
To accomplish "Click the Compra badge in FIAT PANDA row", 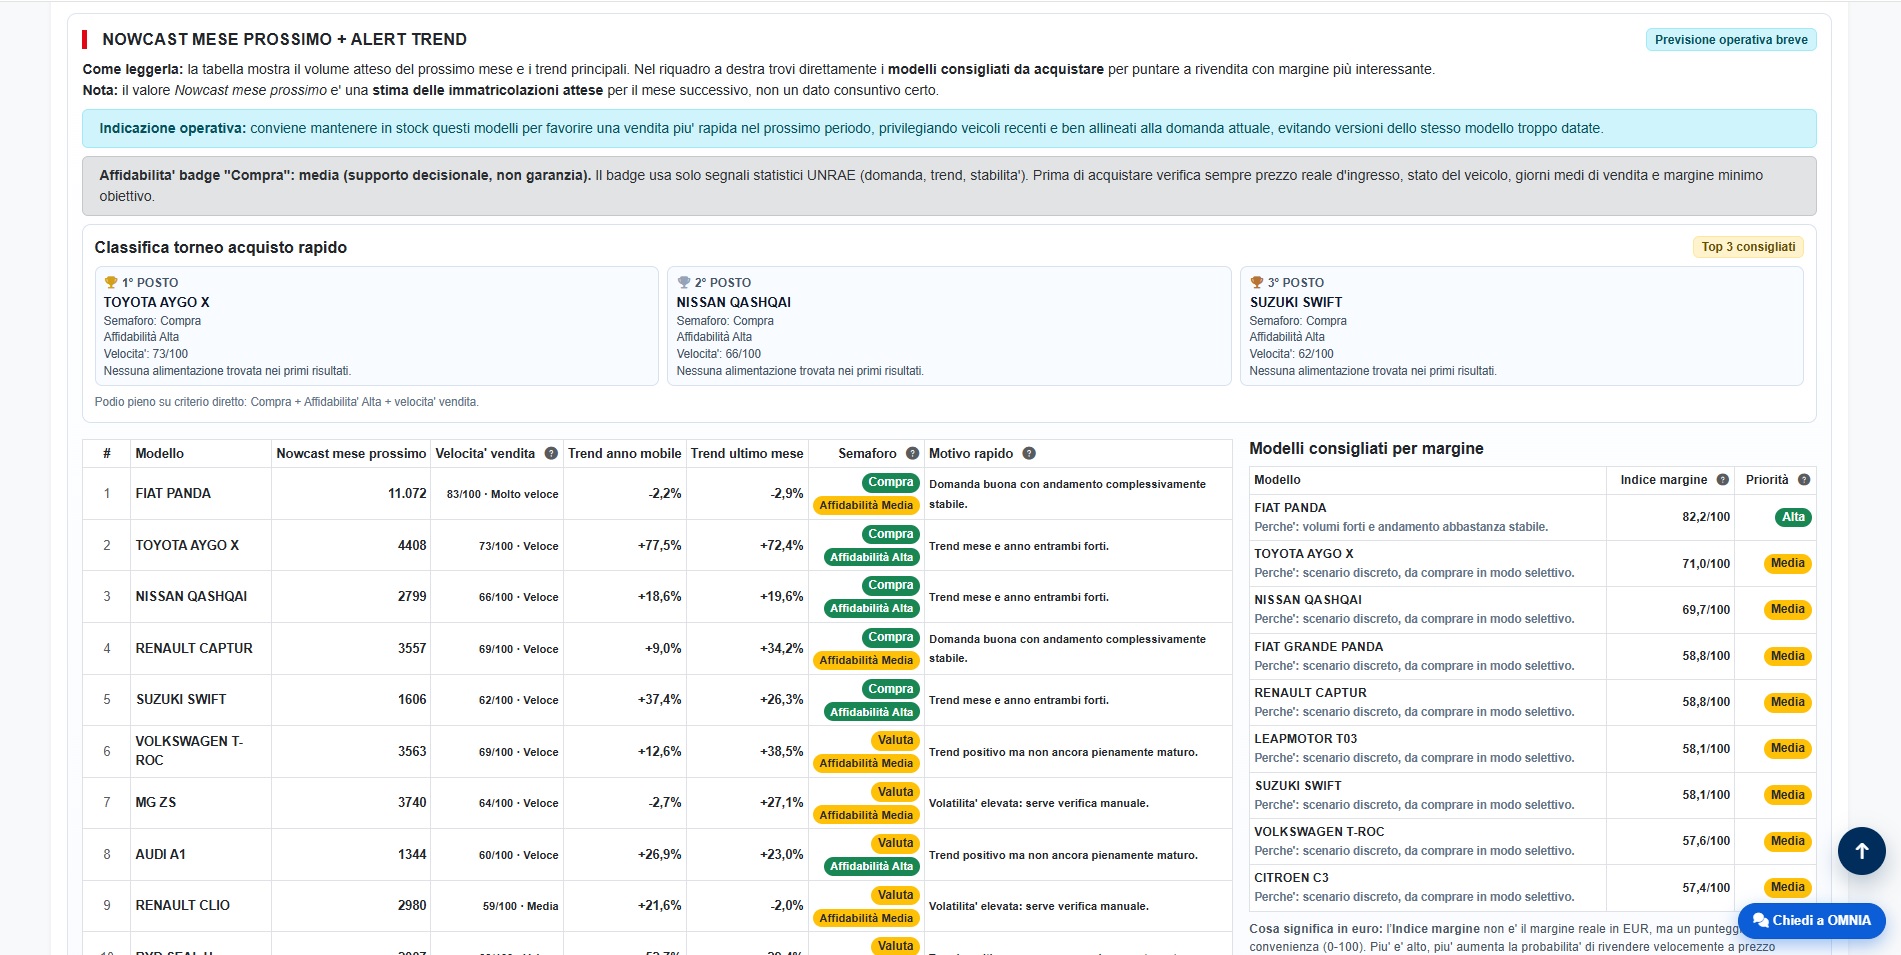I will (890, 482).
